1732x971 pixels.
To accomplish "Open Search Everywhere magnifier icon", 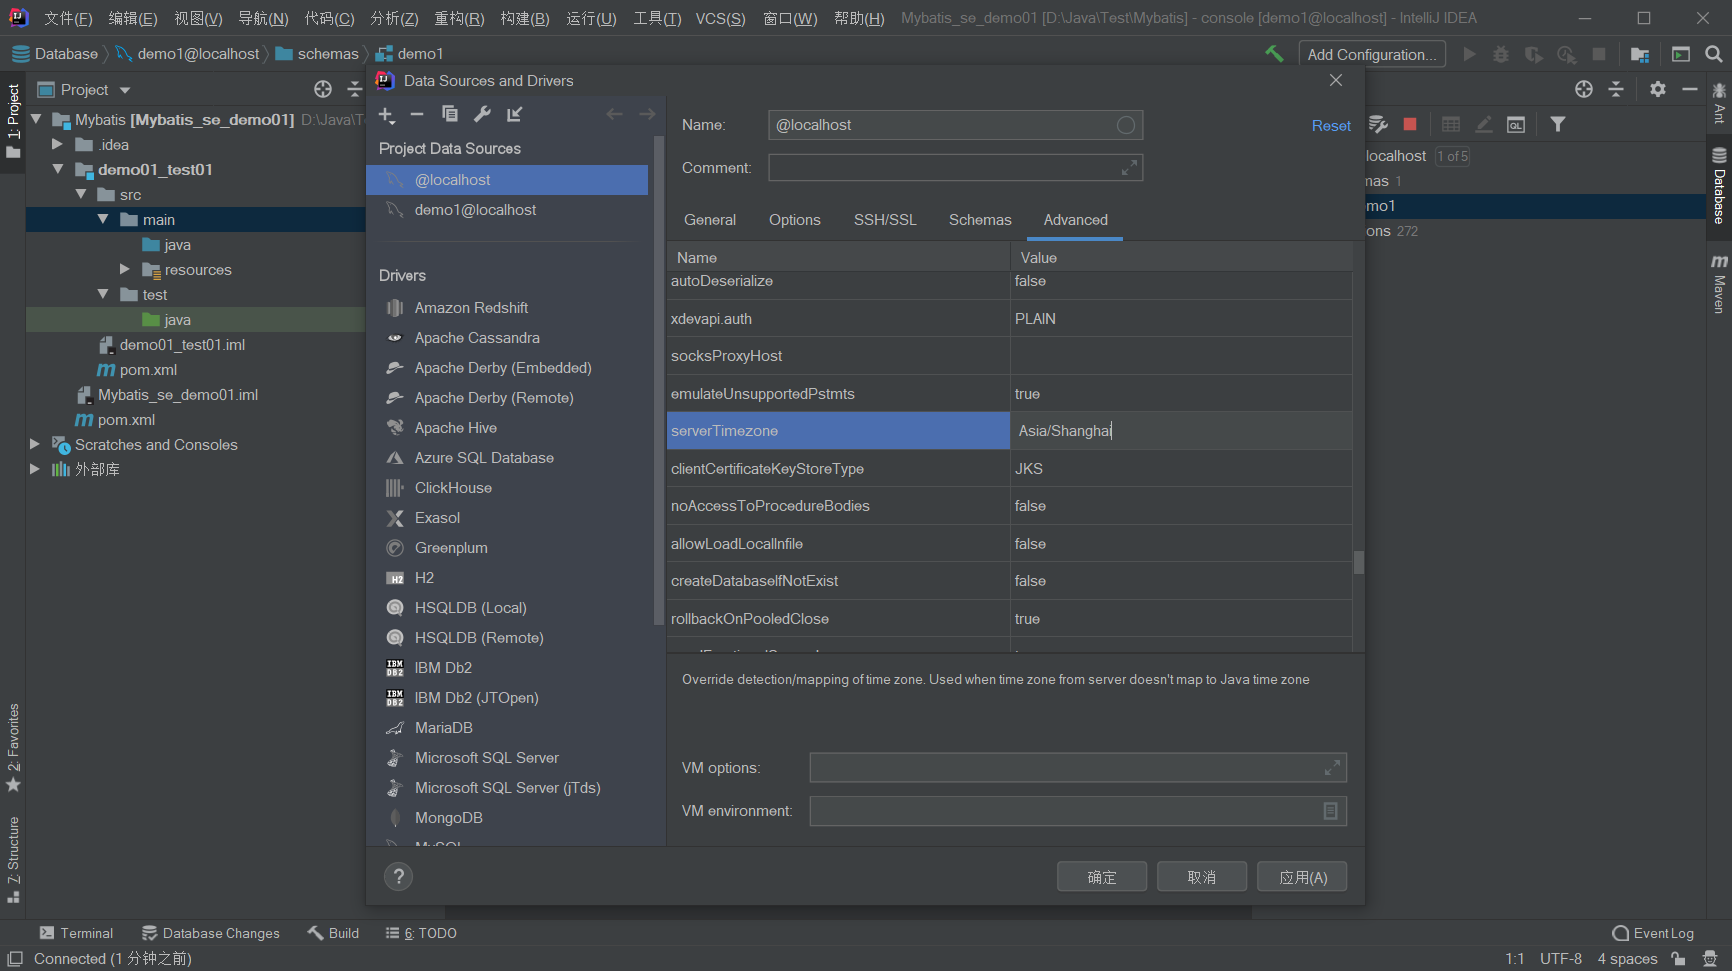I will click(1714, 54).
